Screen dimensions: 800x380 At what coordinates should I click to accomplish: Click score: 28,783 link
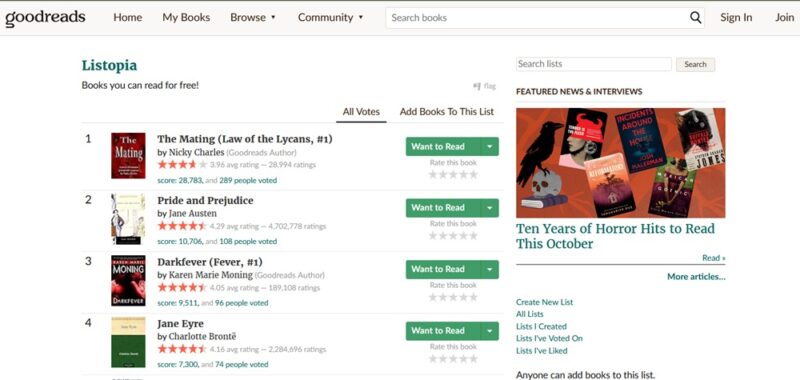click(x=180, y=180)
